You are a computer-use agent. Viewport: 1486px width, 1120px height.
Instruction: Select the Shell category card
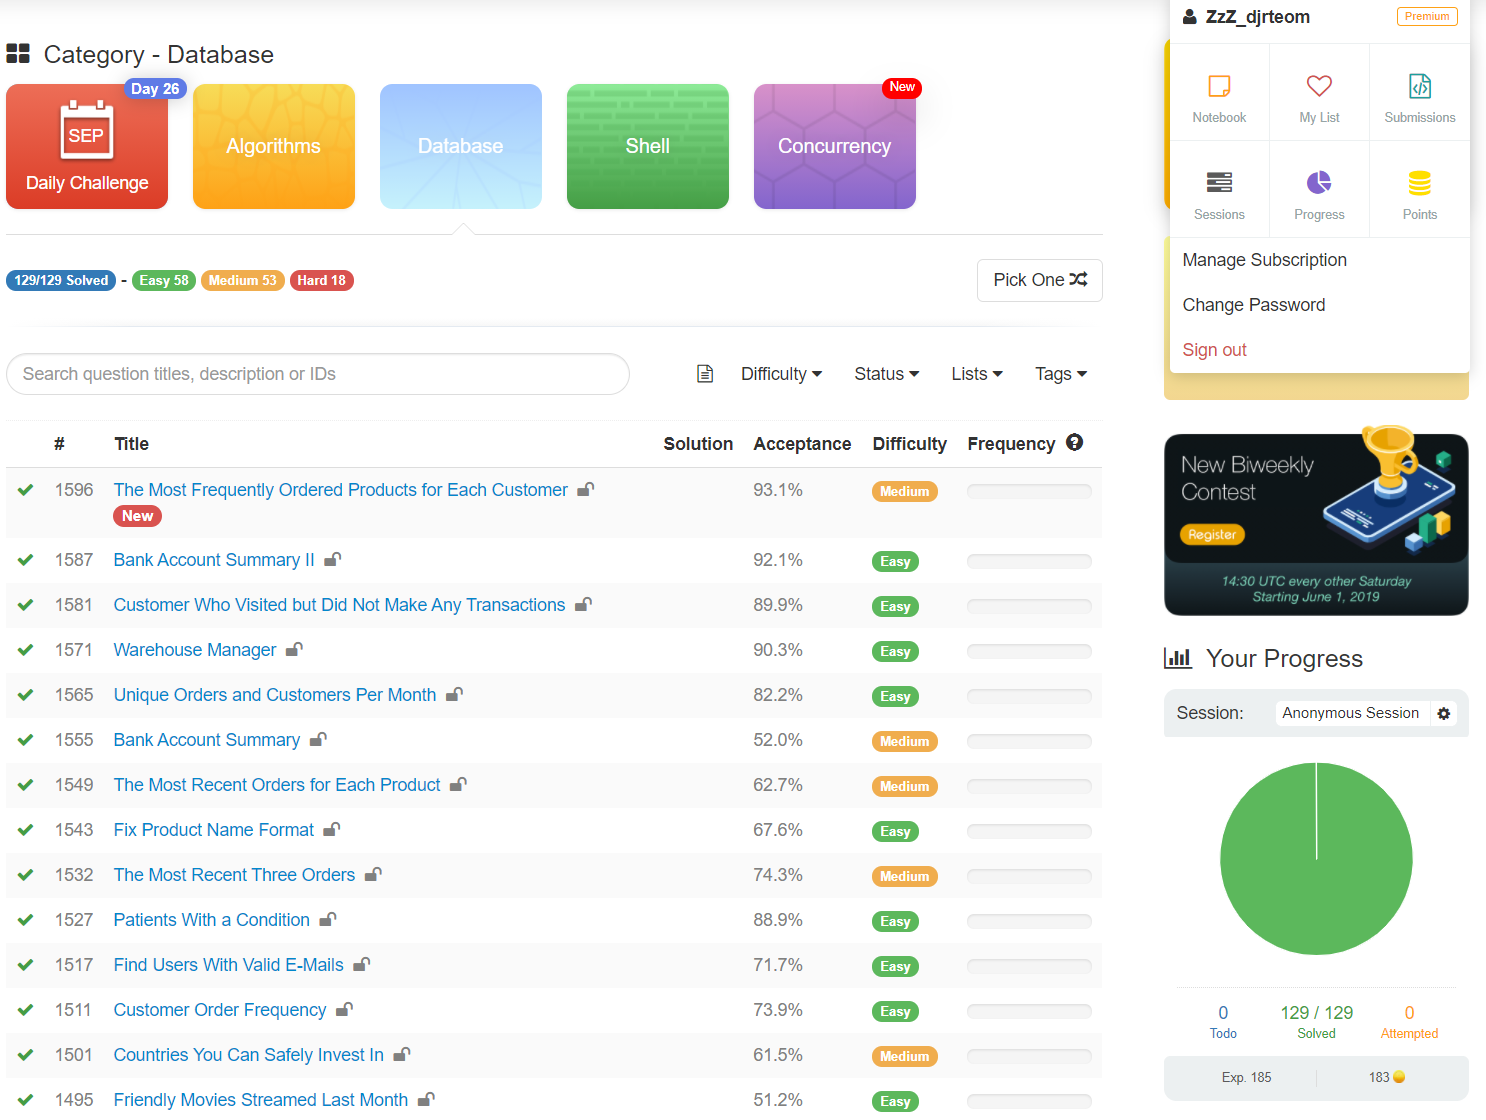pos(648,146)
